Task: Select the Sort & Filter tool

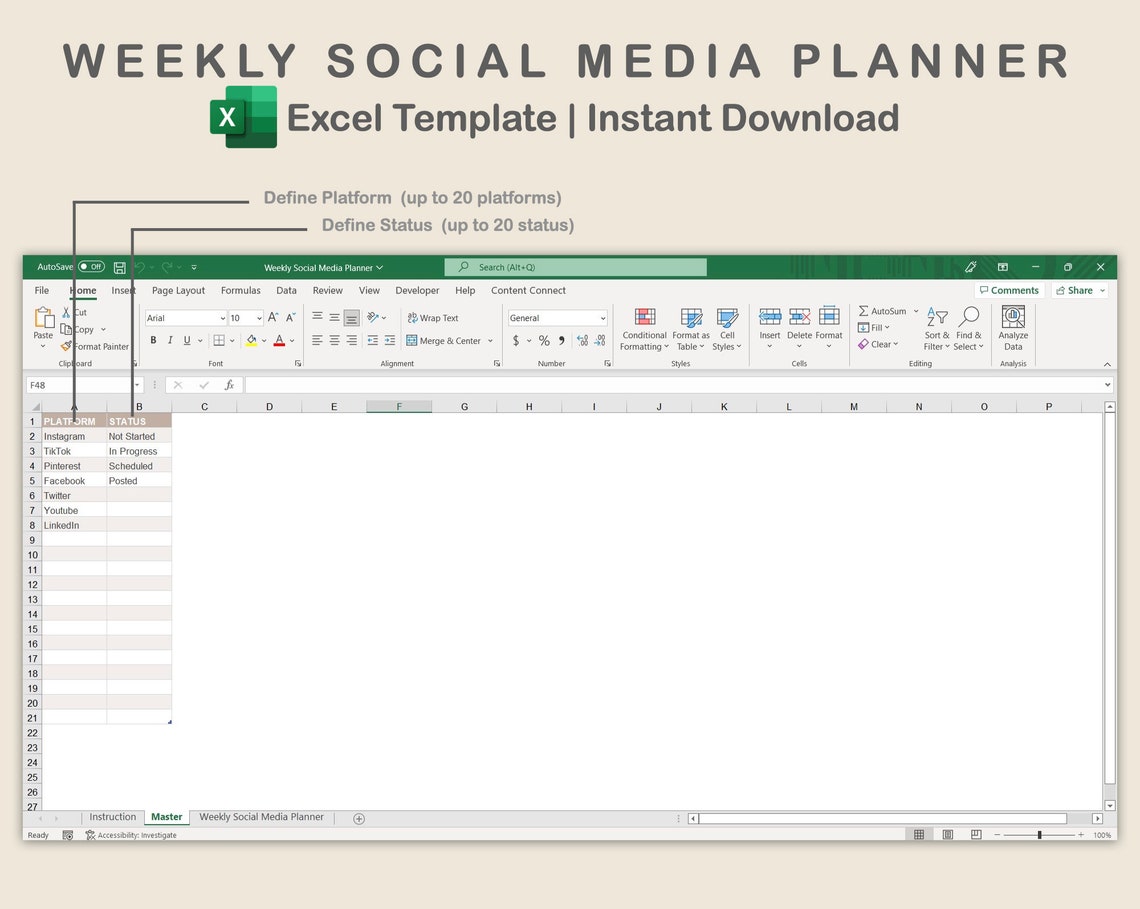Action: pyautogui.click(x=936, y=330)
